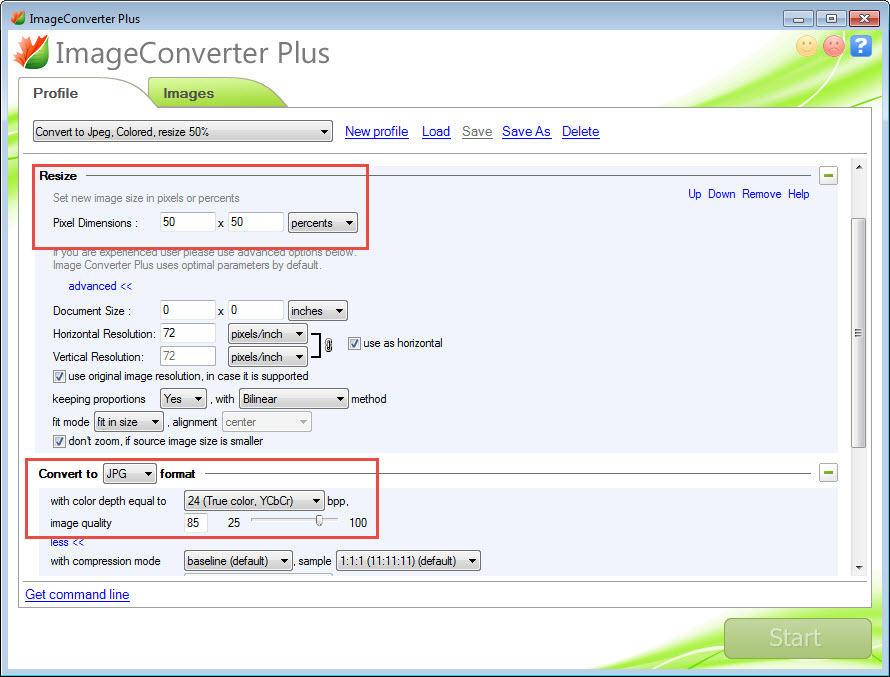The height and width of the screenshot is (677, 890).
Task: Click the 'Delete' profile link
Action: click(581, 132)
